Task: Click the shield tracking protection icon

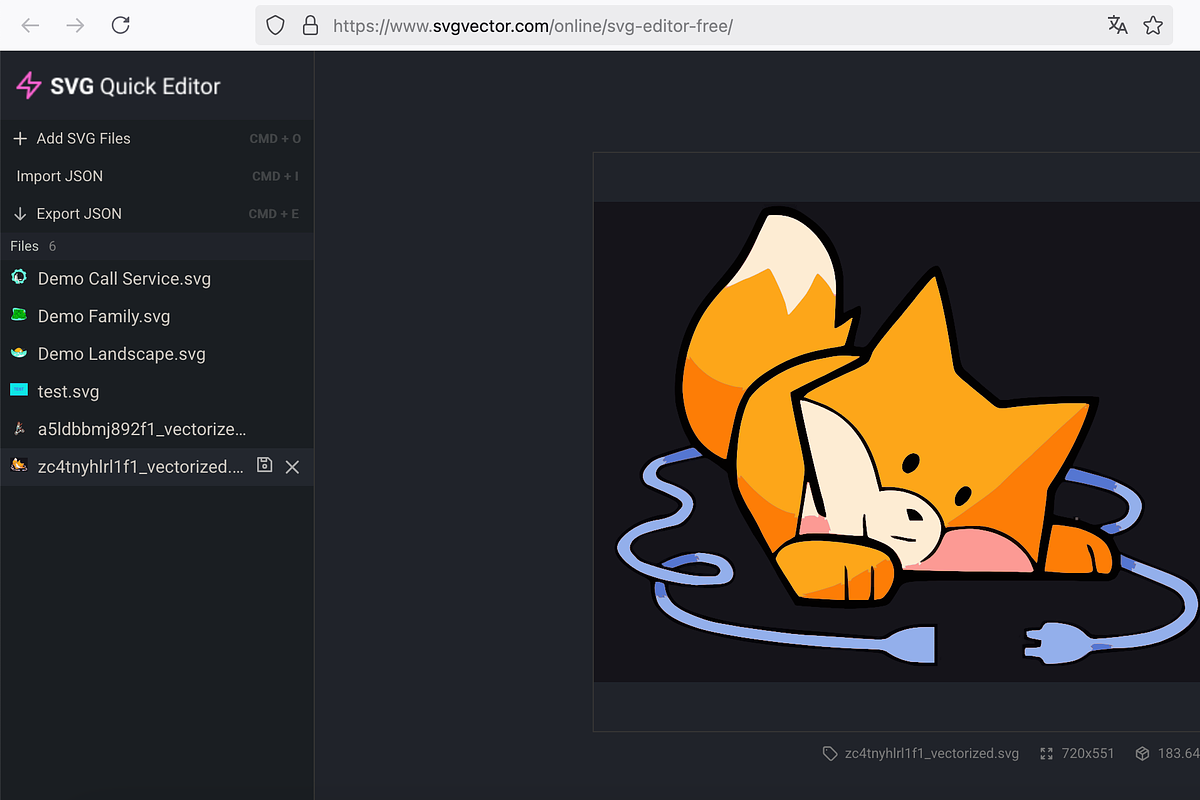Action: point(275,25)
